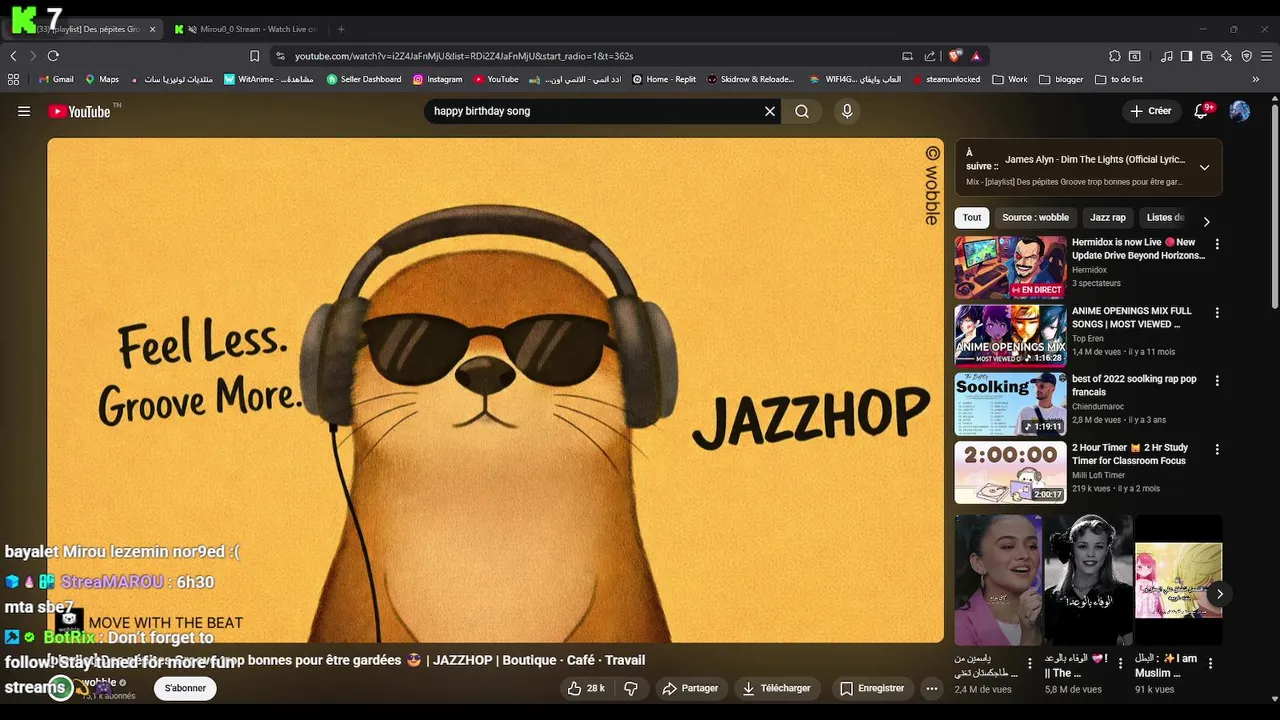The height and width of the screenshot is (720, 1280).
Task: Dislike the video
Action: (x=631, y=688)
